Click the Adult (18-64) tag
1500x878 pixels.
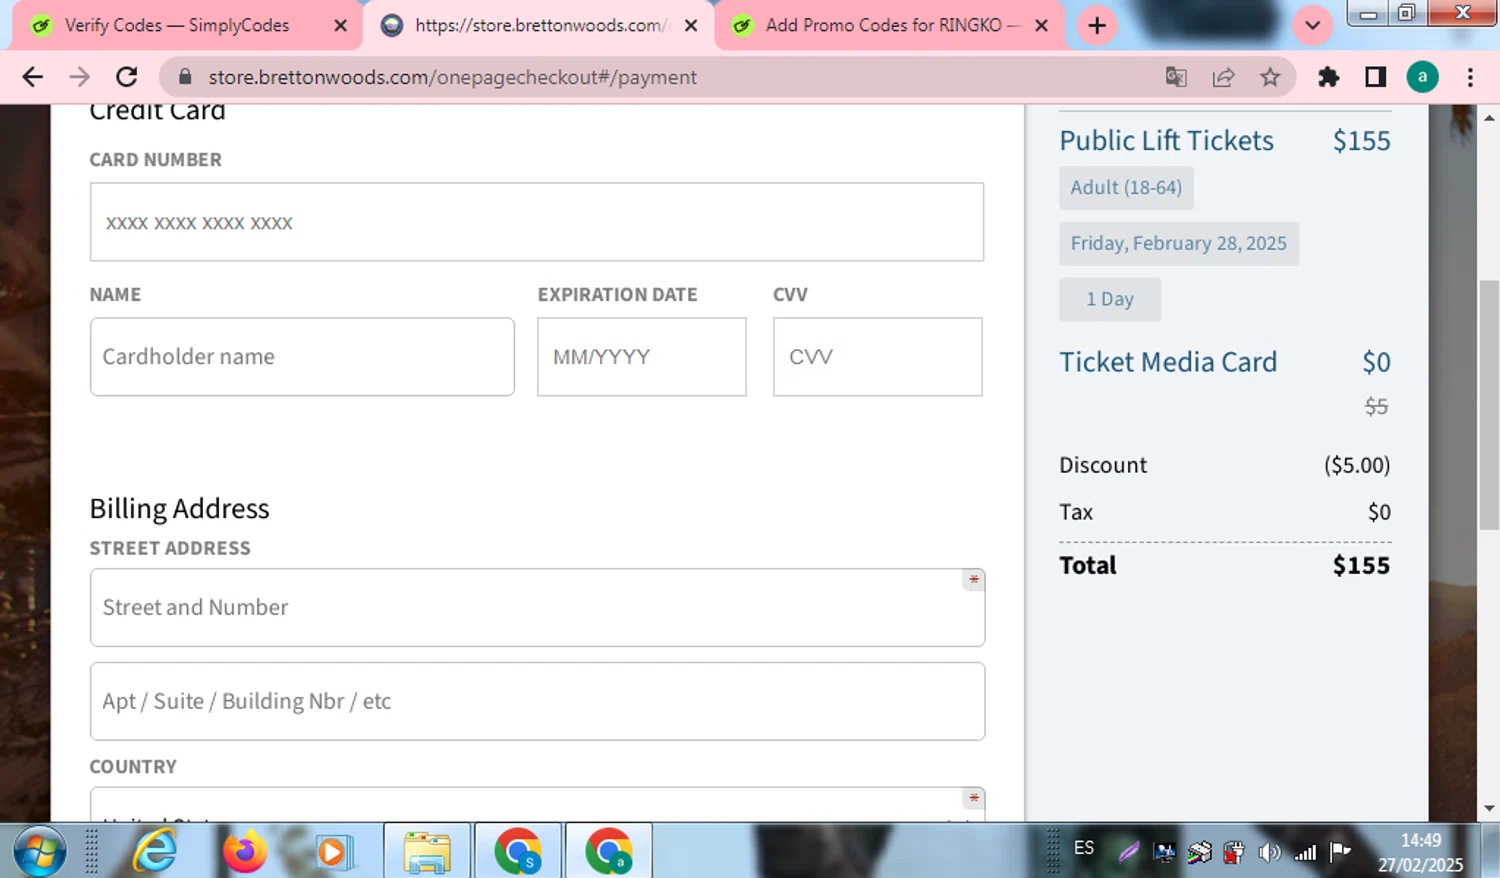point(1126,188)
